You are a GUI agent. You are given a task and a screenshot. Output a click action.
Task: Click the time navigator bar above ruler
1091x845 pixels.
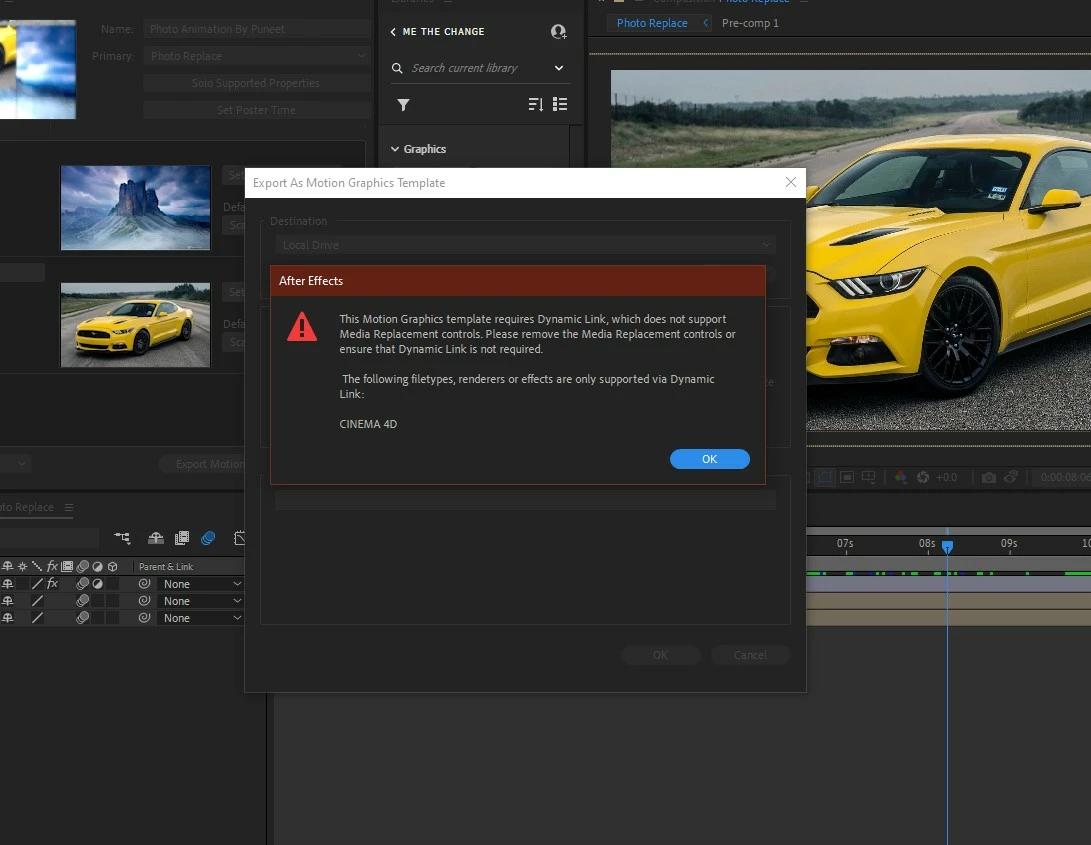click(x=948, y=531)
